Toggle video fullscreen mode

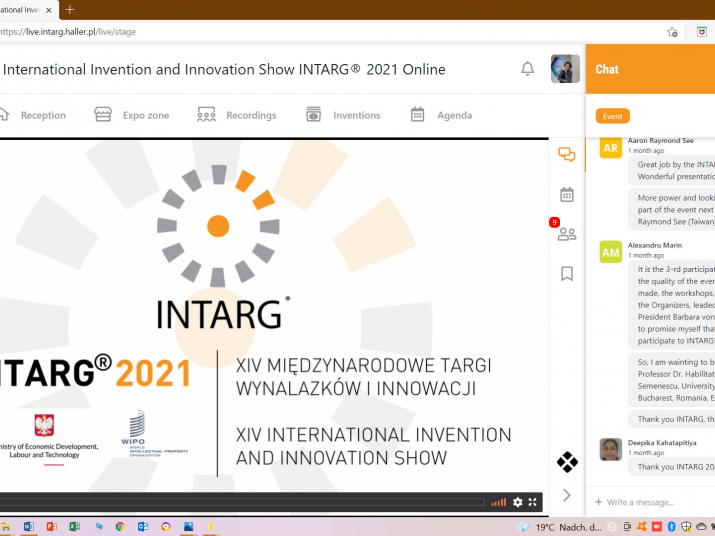click(x=533, y=502)
